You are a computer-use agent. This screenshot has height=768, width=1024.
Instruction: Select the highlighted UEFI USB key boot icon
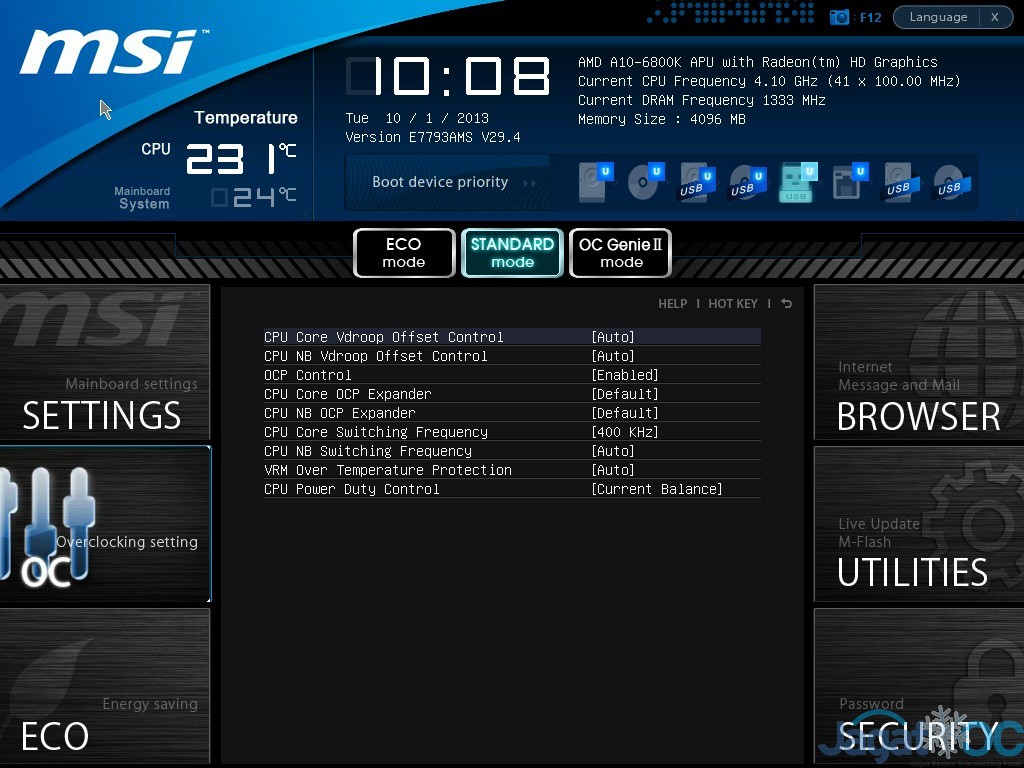(798, 182)
